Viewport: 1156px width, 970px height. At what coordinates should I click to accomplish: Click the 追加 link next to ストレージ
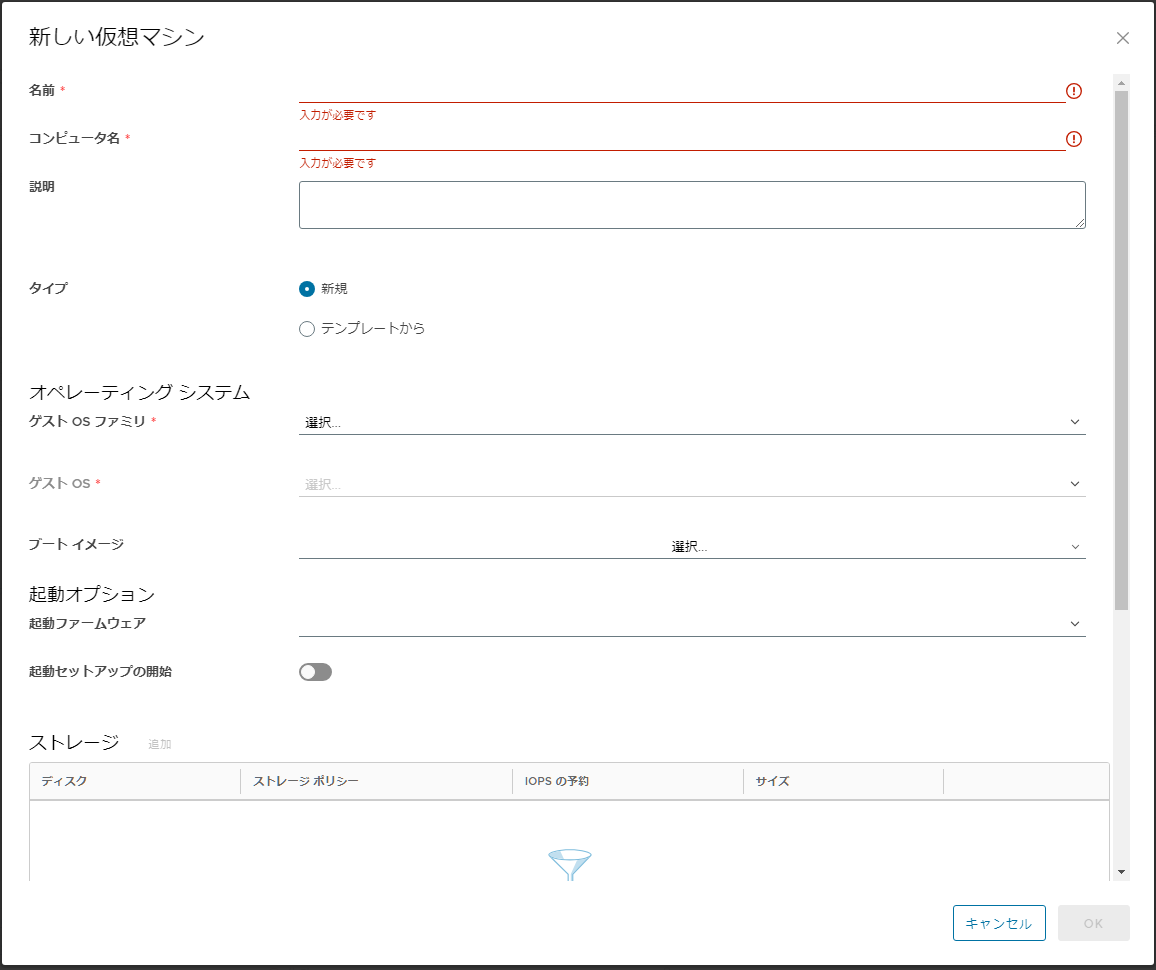click(159, 744)
